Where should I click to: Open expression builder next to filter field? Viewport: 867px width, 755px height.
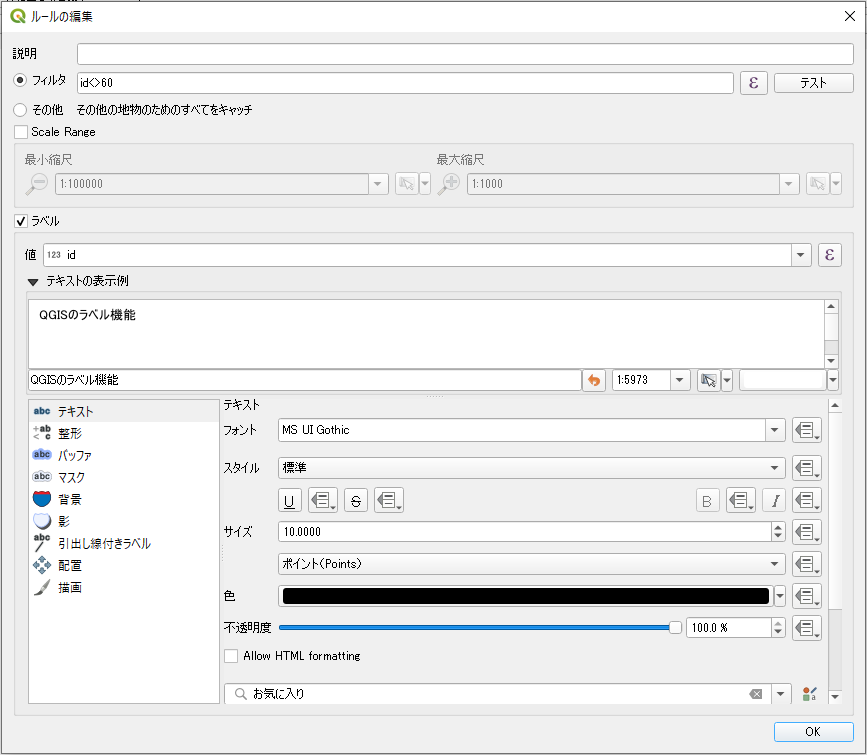pos(753,83)
